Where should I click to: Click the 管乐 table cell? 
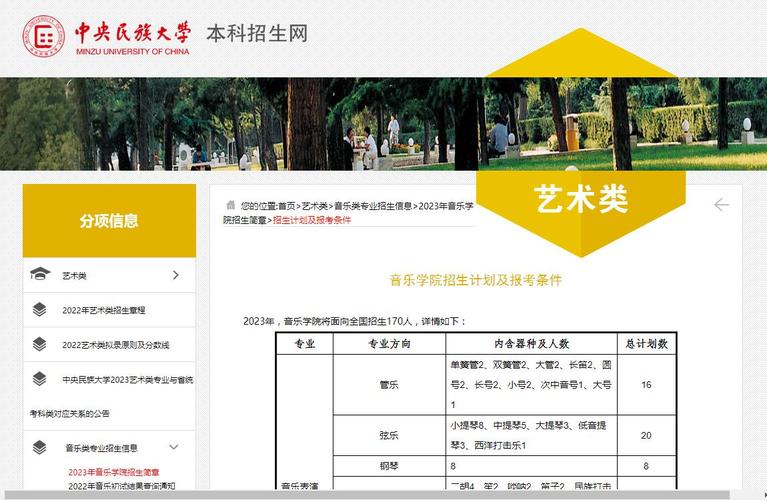click(389, 385)
